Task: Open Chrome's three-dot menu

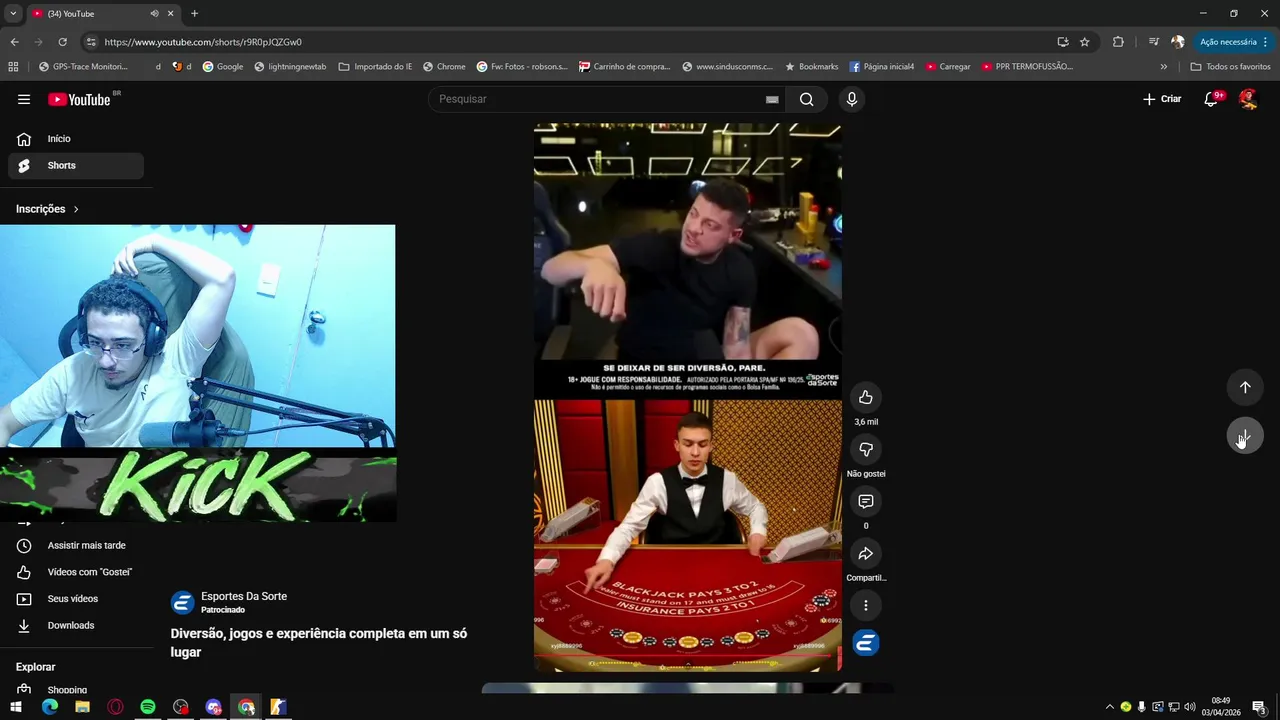Action: 1265,42
